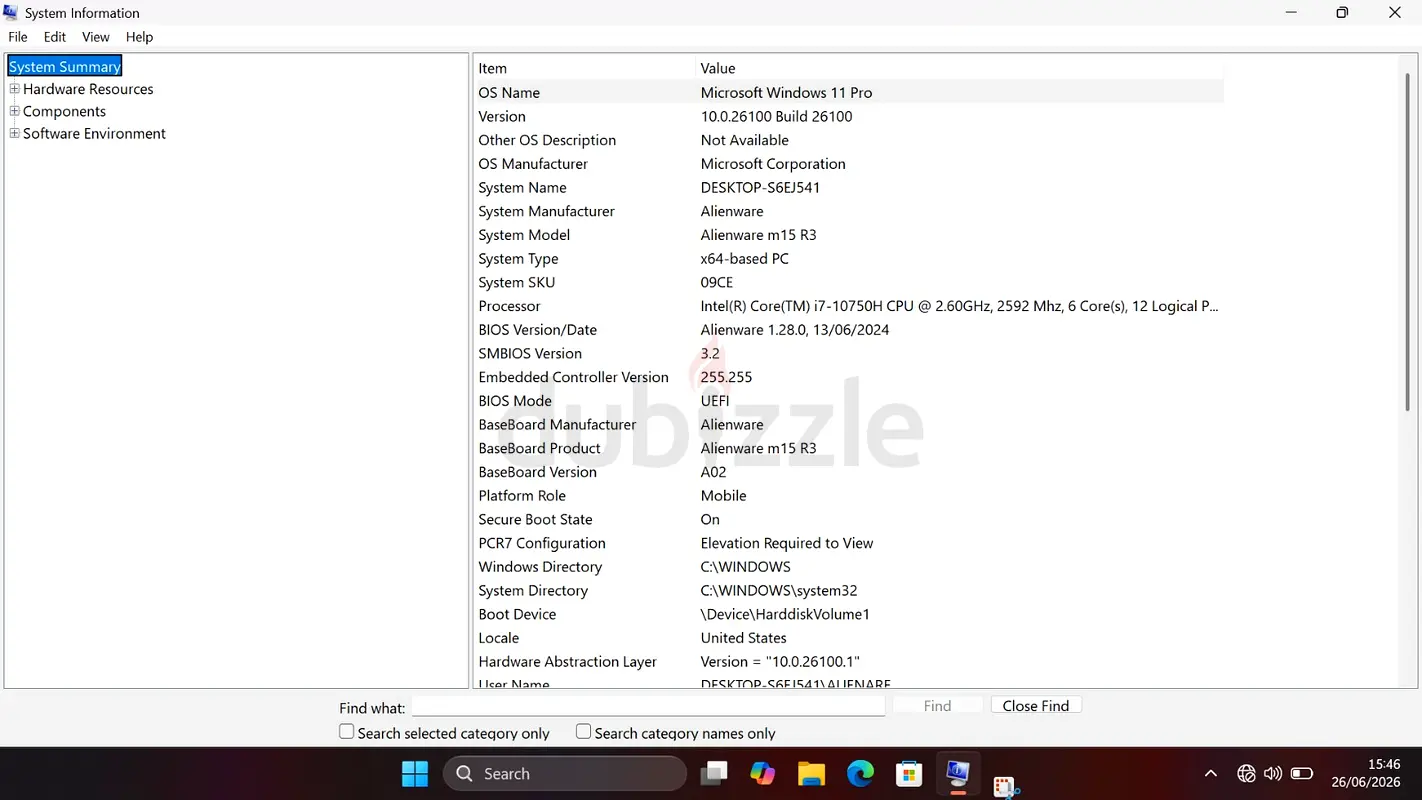
Task: Open the Microsoft Store taskbar icon
Action: coord(908,773)
